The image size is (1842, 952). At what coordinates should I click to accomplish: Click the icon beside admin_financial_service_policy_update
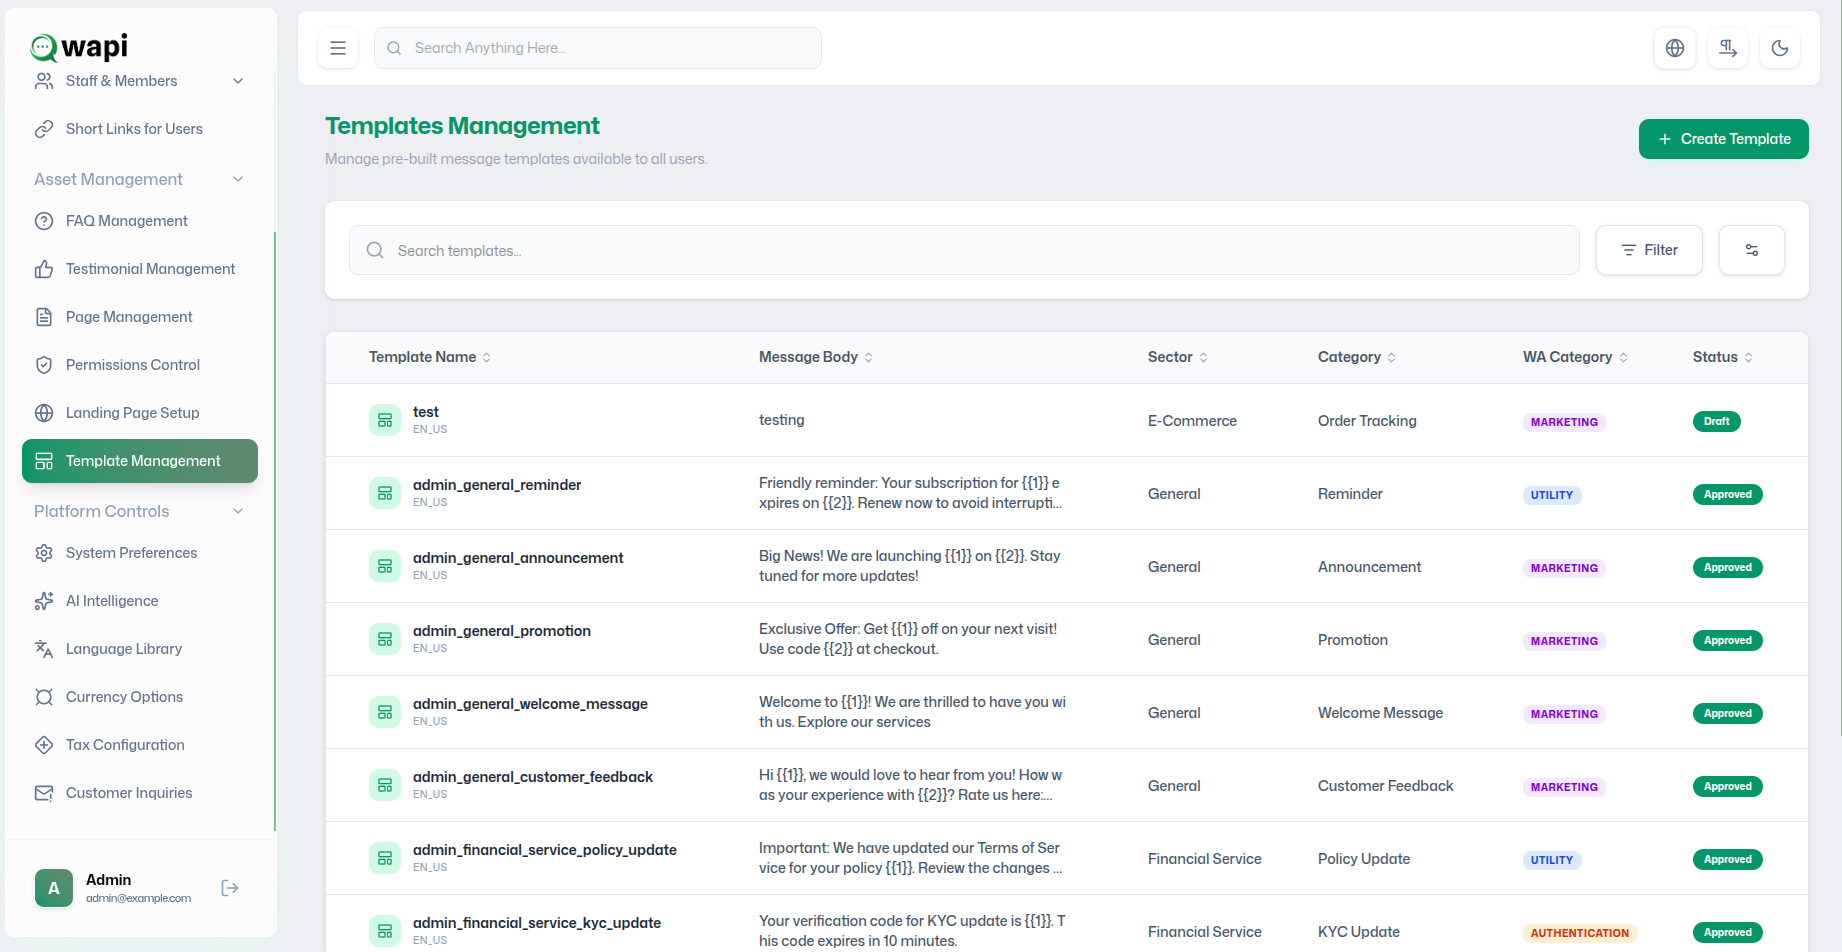(x=385, y=858)
